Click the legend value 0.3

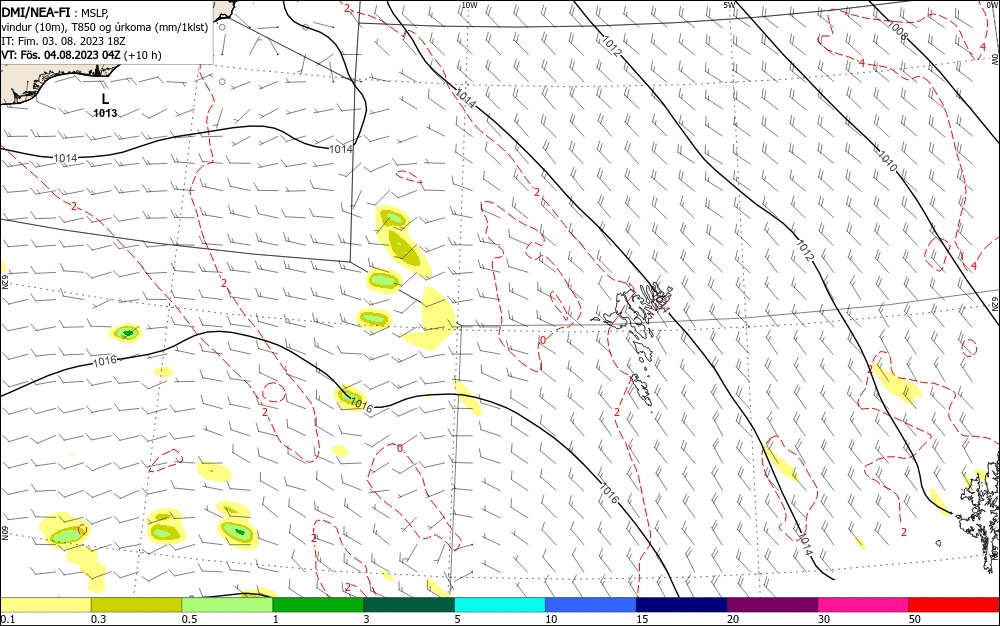pos(98,619)
